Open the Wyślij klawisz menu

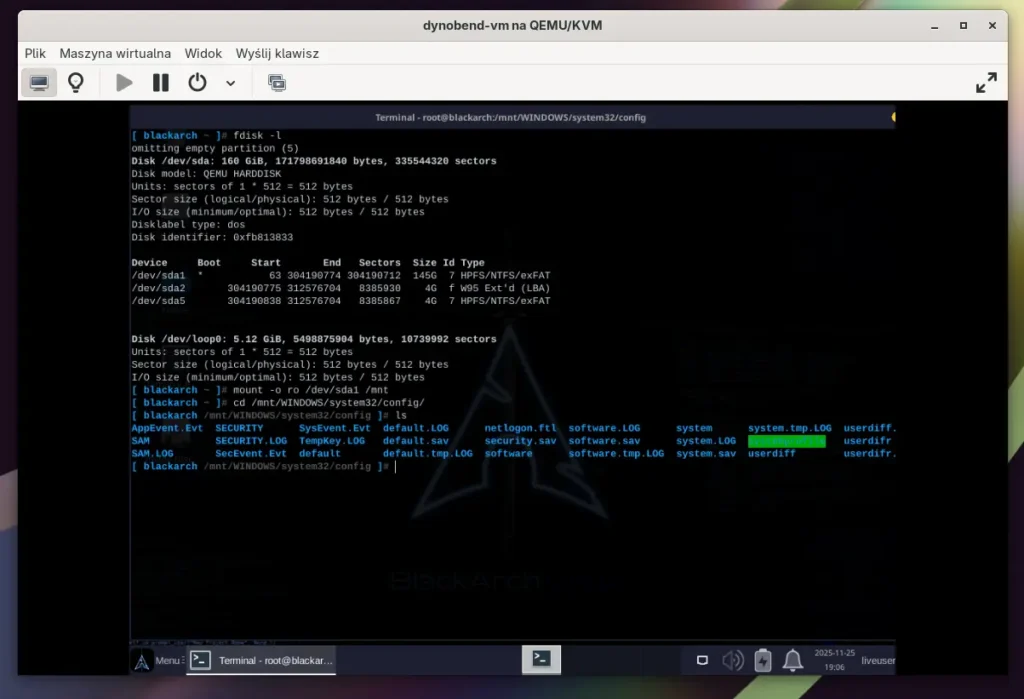coord(277,53)
